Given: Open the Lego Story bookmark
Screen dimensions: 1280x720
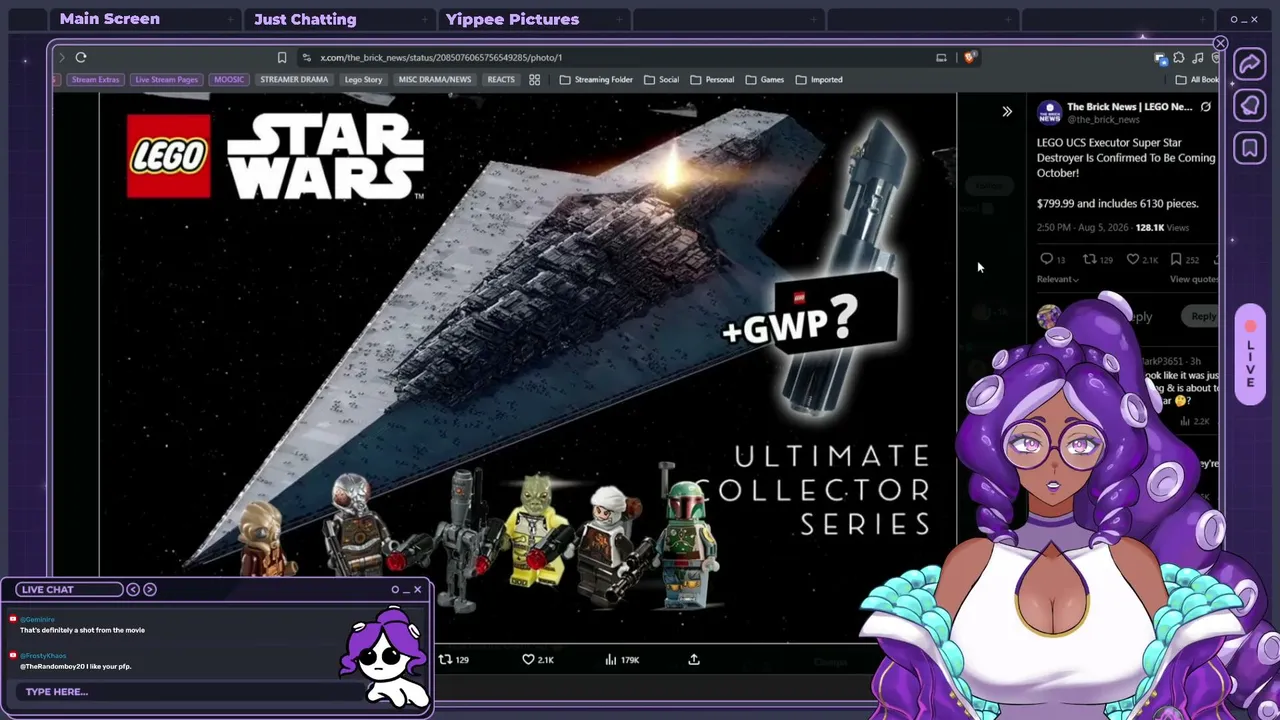Looking at the screenshot, I should 363,80.
